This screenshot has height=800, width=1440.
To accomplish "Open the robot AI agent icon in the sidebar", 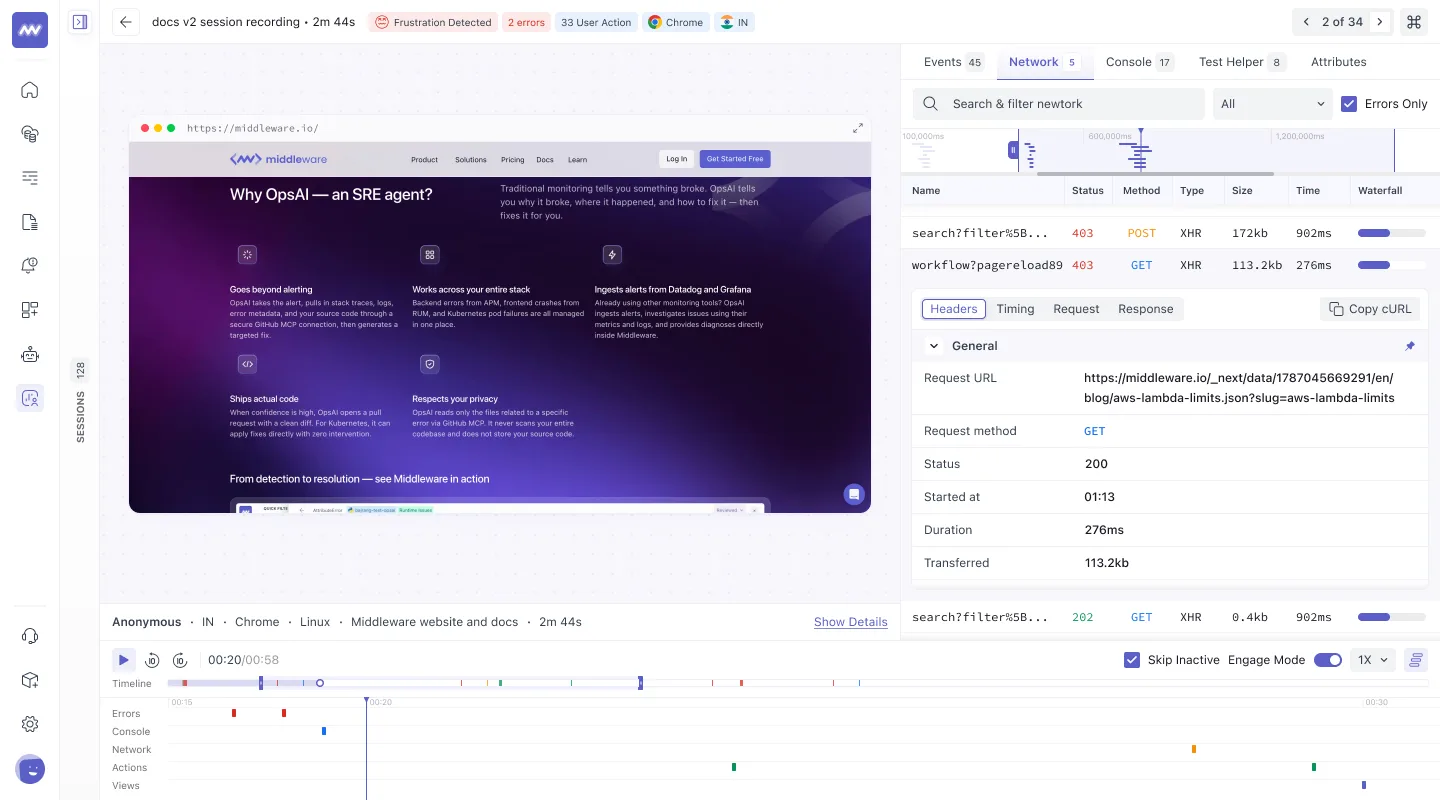I will tap(30, 354).
